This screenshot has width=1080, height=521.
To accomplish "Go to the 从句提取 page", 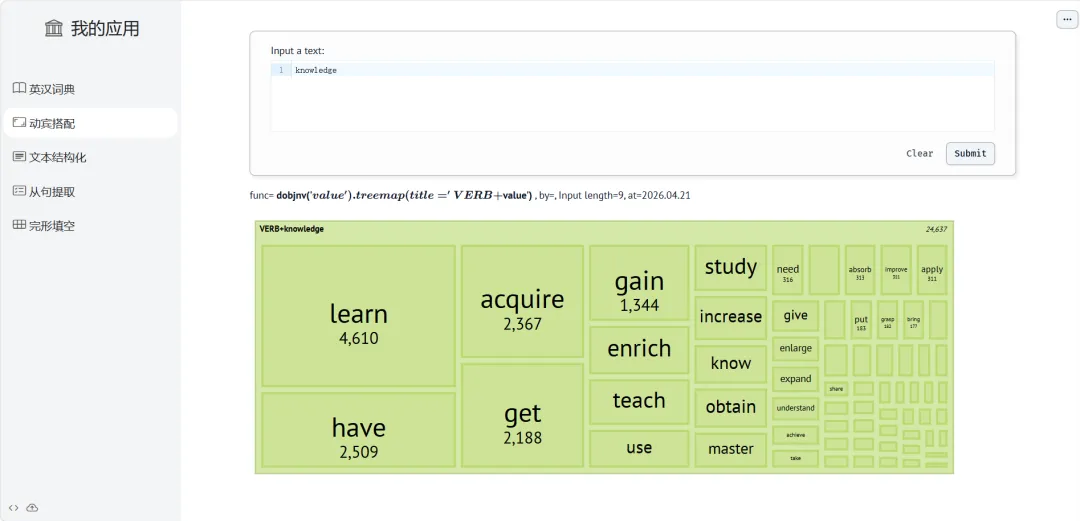I will click(x=52, y=192).
